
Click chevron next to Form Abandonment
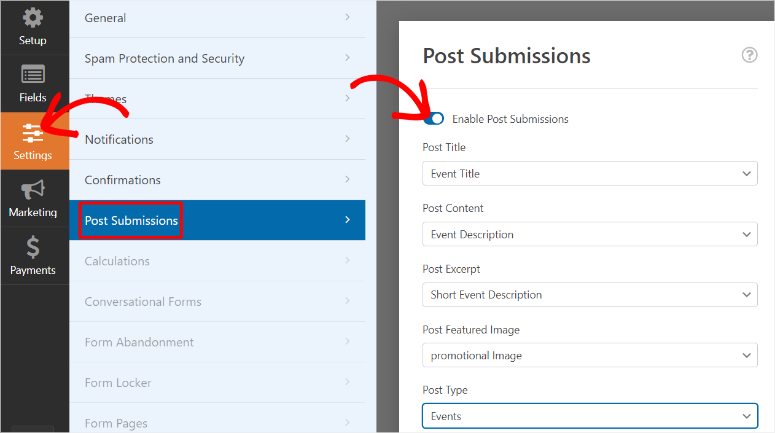tap(347, 342)
